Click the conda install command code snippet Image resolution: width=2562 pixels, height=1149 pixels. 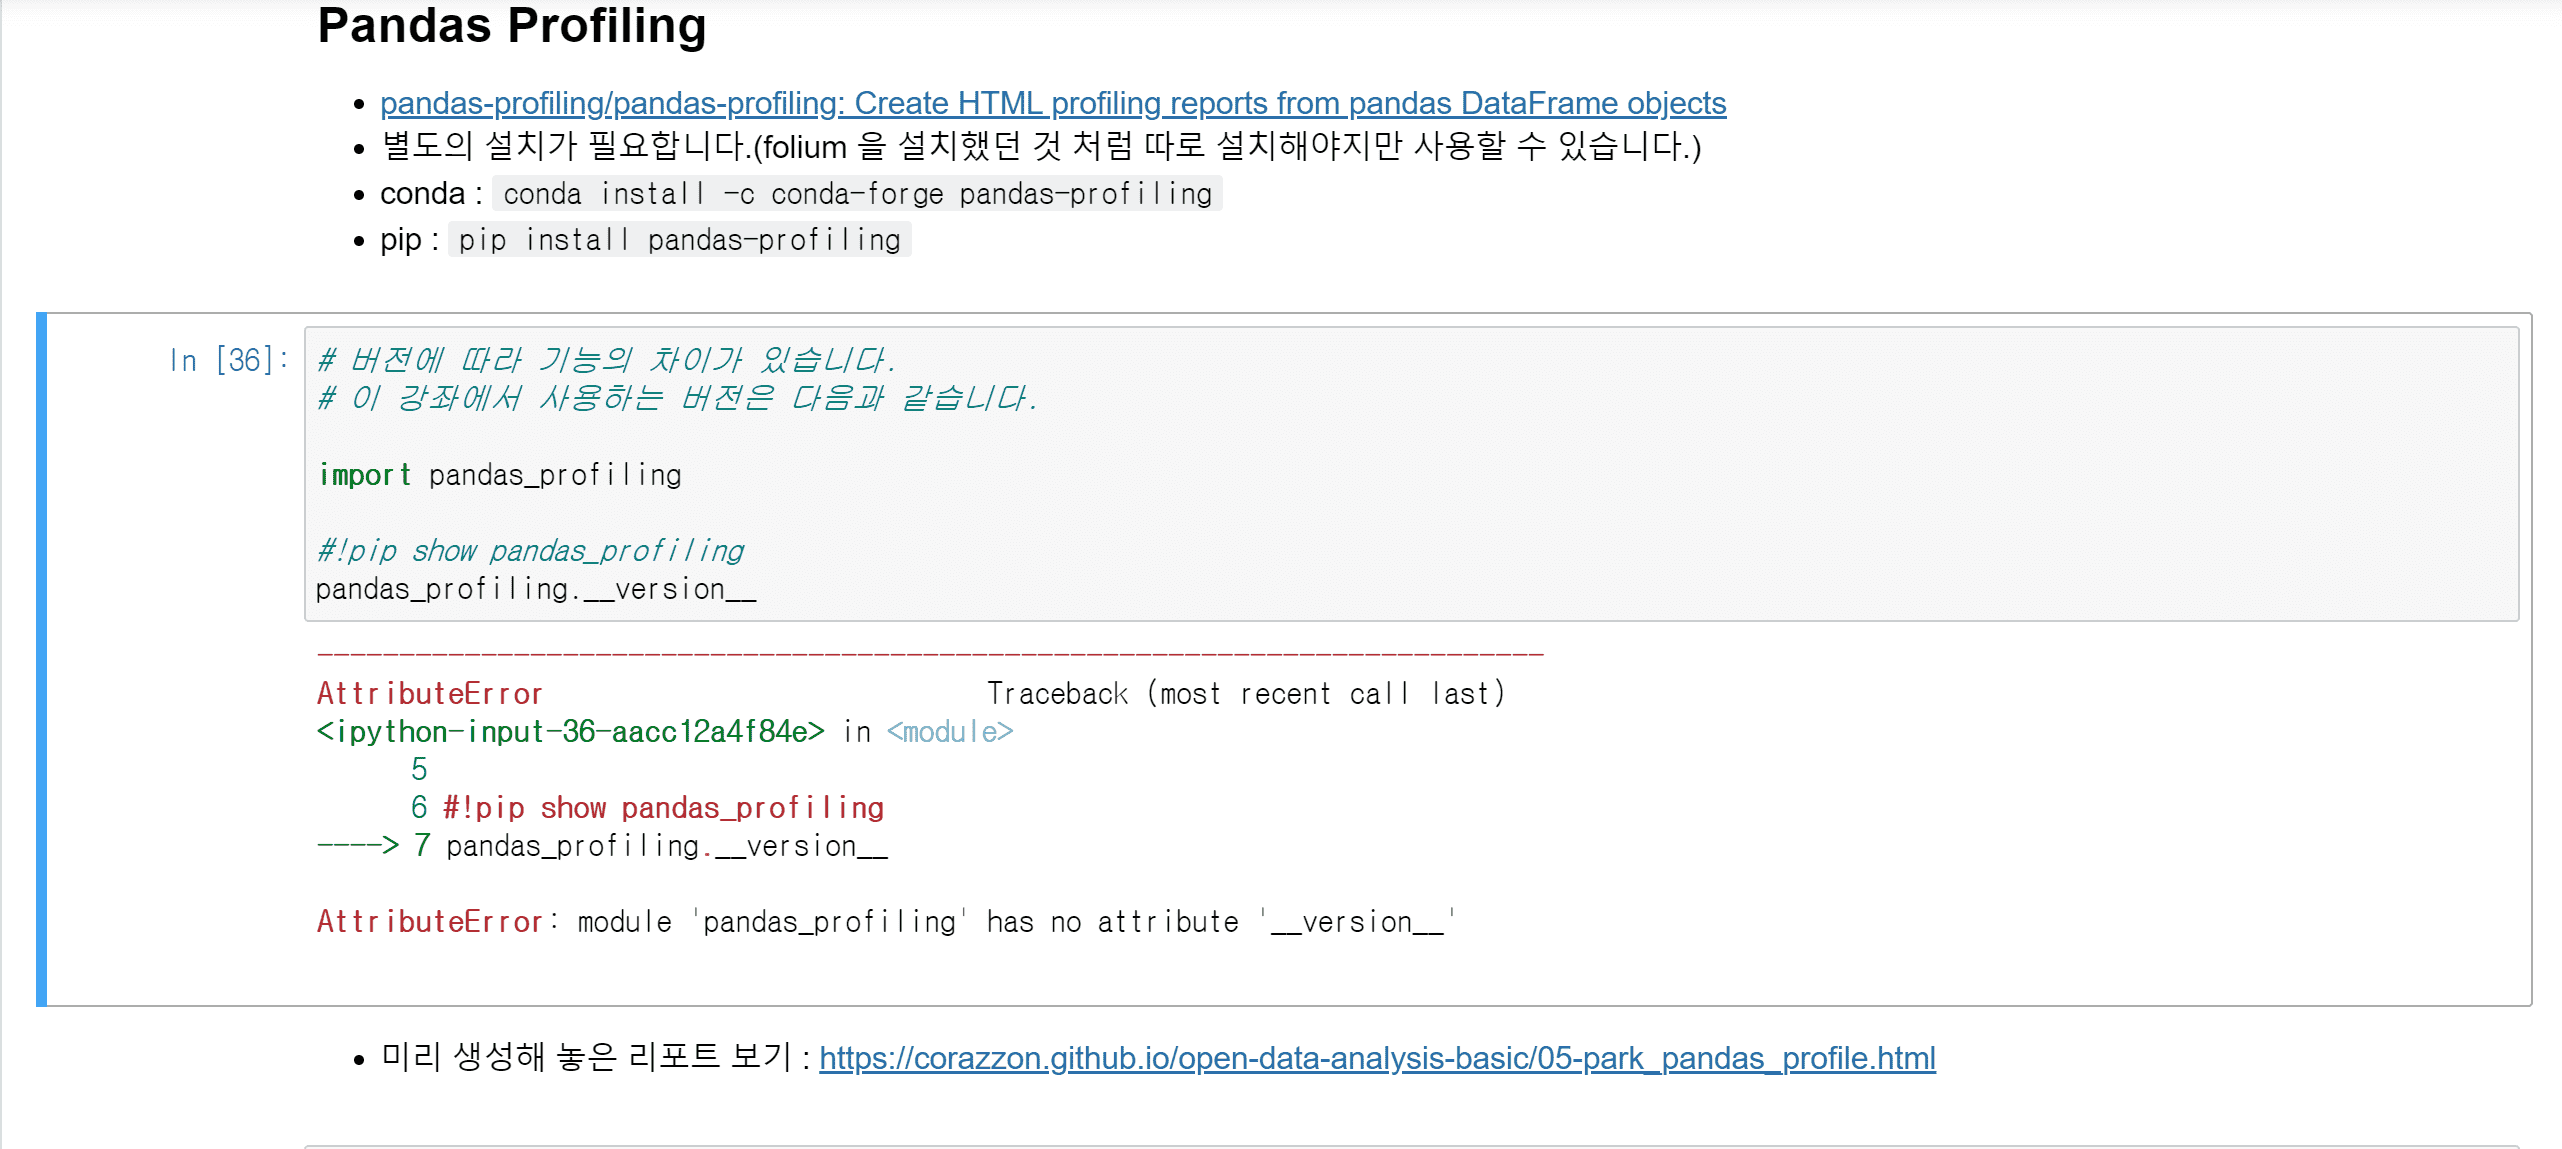tap(856, 194)
